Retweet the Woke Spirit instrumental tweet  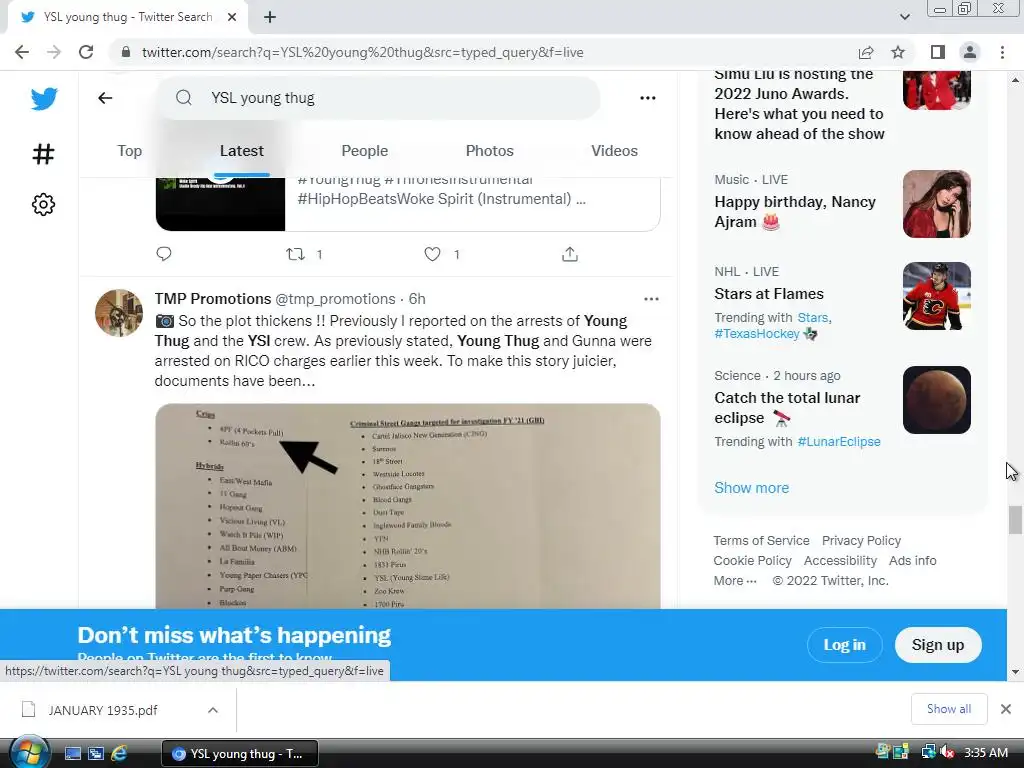[x=296, y=254]
